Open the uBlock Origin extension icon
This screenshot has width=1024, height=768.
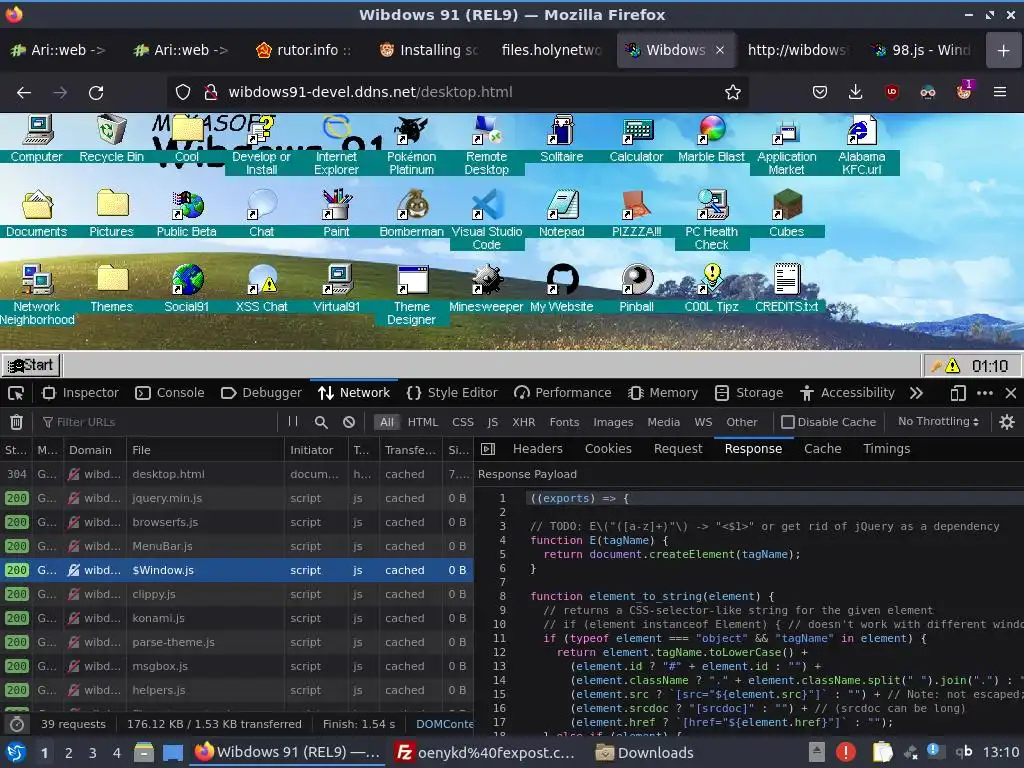point(891,92)
